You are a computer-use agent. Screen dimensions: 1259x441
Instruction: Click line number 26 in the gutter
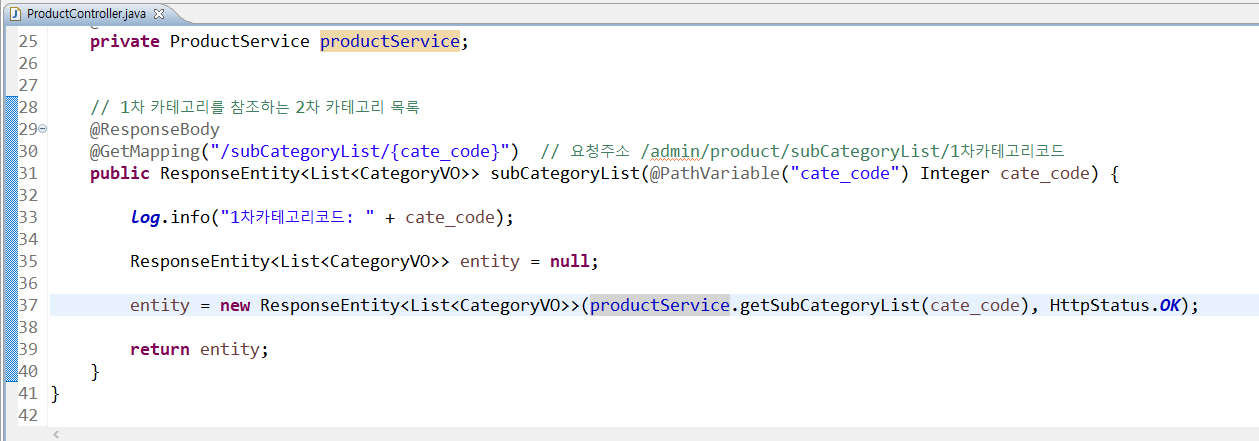point(28,63)
